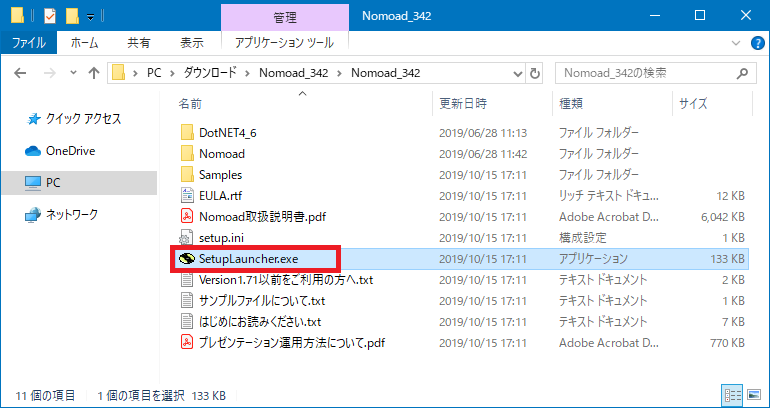Switch to details view layout icon
This screenshot has height=408, width=770.
click(732, 395)
